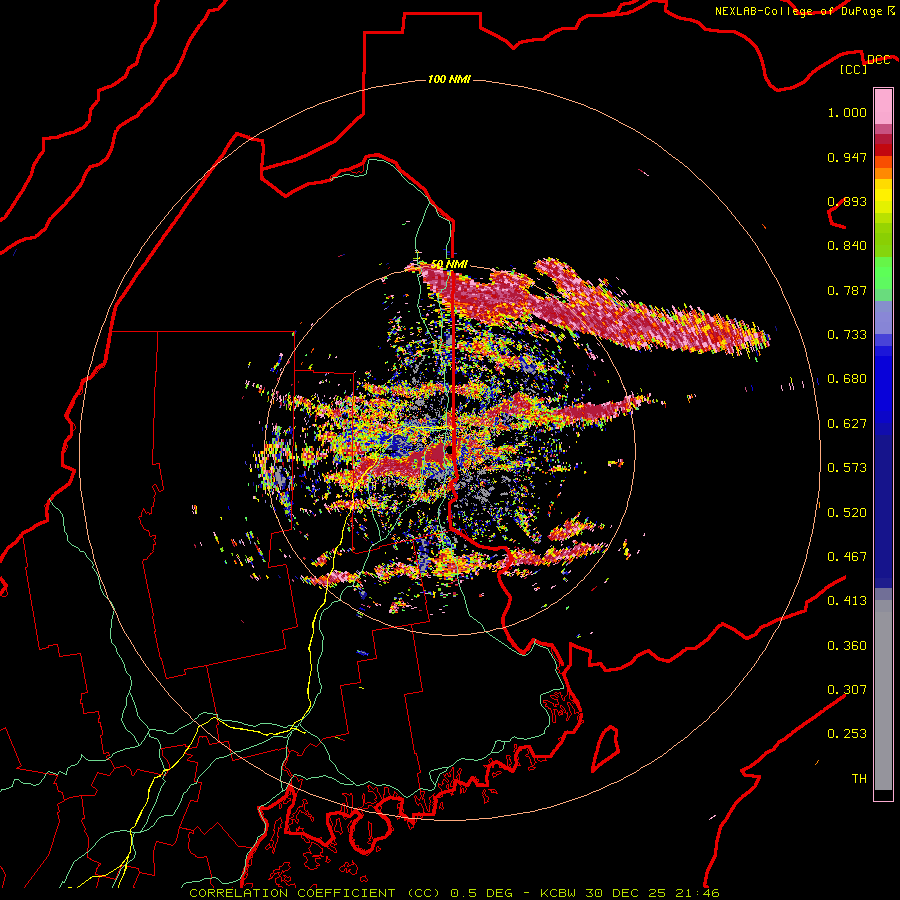Image resolution: width=900 pixels, height=900 pixels.
Task: Click the 100 NMI range ring label
Action: [x=449, y=79]
